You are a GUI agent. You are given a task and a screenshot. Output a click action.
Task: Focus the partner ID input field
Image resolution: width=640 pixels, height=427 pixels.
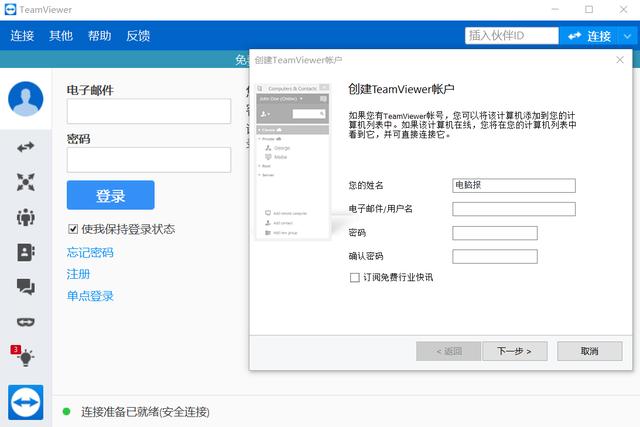pyautogui.click(x=512, y=36)
